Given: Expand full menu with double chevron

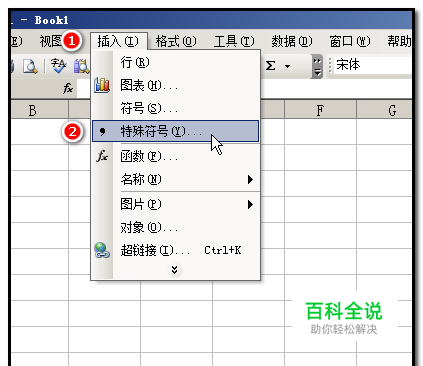Looking at the screenshot, I should click(174, 270).
